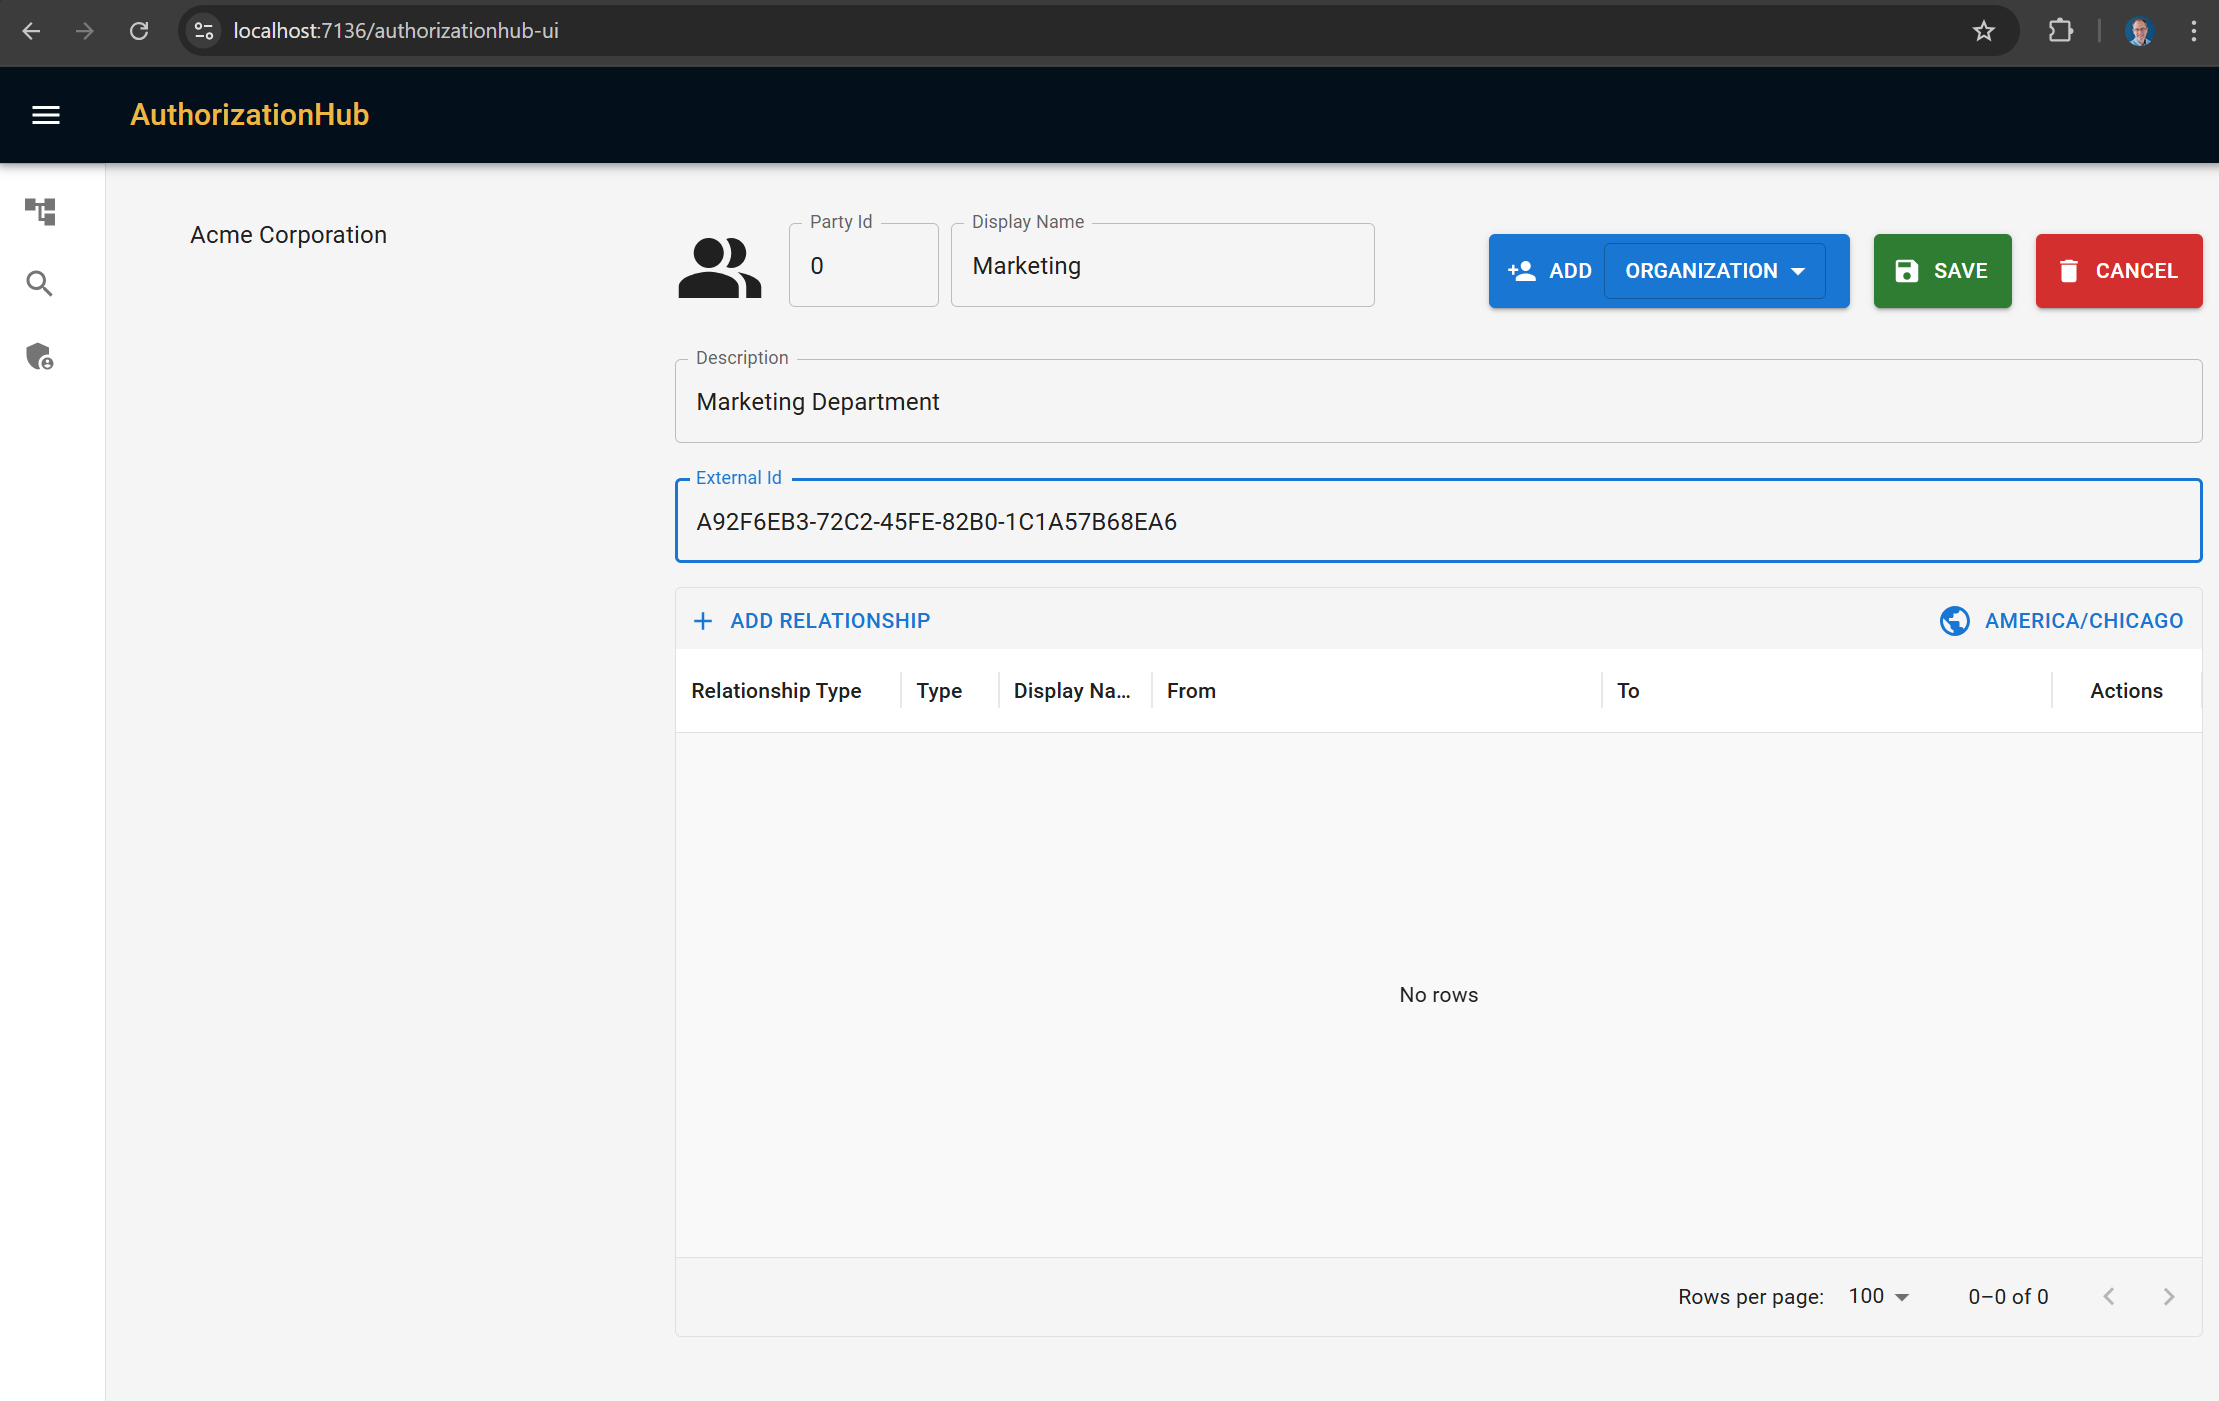The width and height of the screenshot is (2219, 1401).
Task: Click the 'No rows' message
Action: [1438, 995]
